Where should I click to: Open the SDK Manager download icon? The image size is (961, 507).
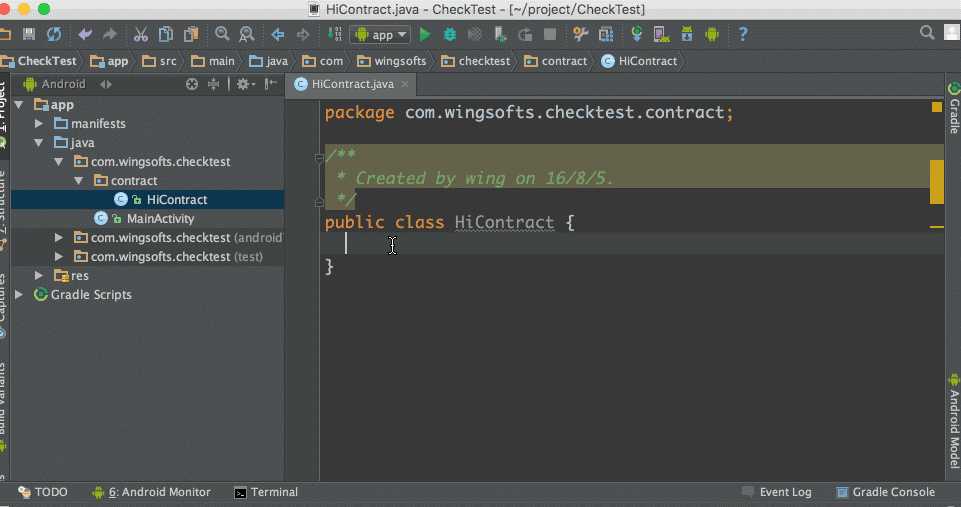click(x=687, y=34)
